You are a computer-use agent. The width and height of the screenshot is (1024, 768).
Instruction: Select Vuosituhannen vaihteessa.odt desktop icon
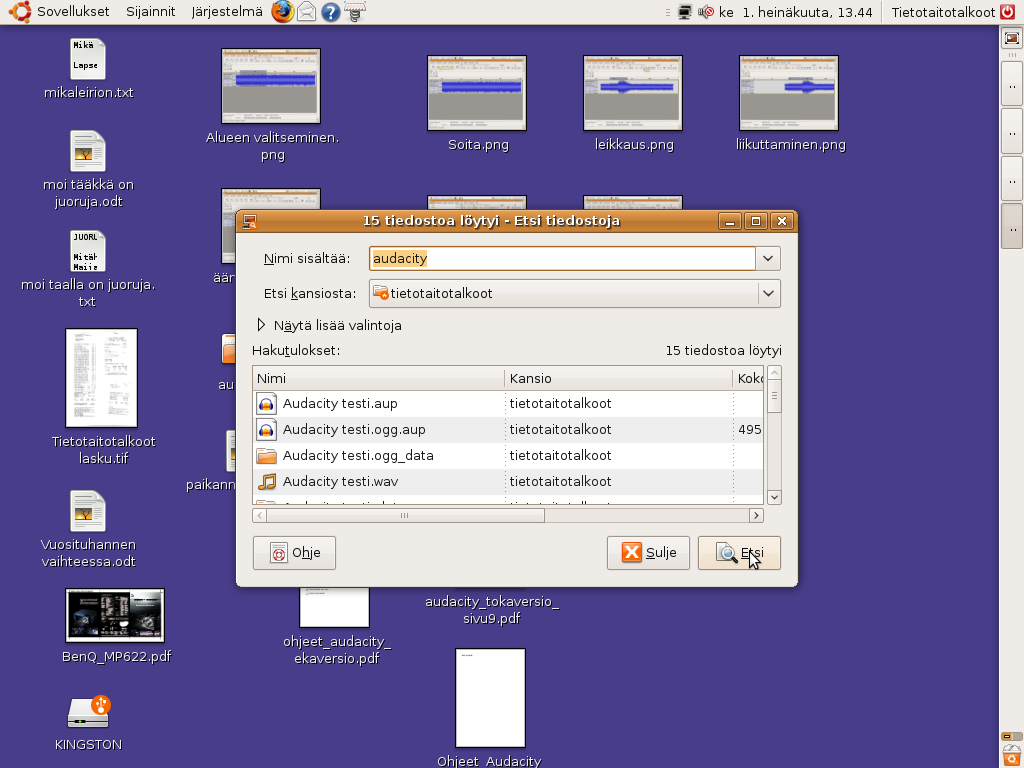pyautogui.click(x=88, y=511)
